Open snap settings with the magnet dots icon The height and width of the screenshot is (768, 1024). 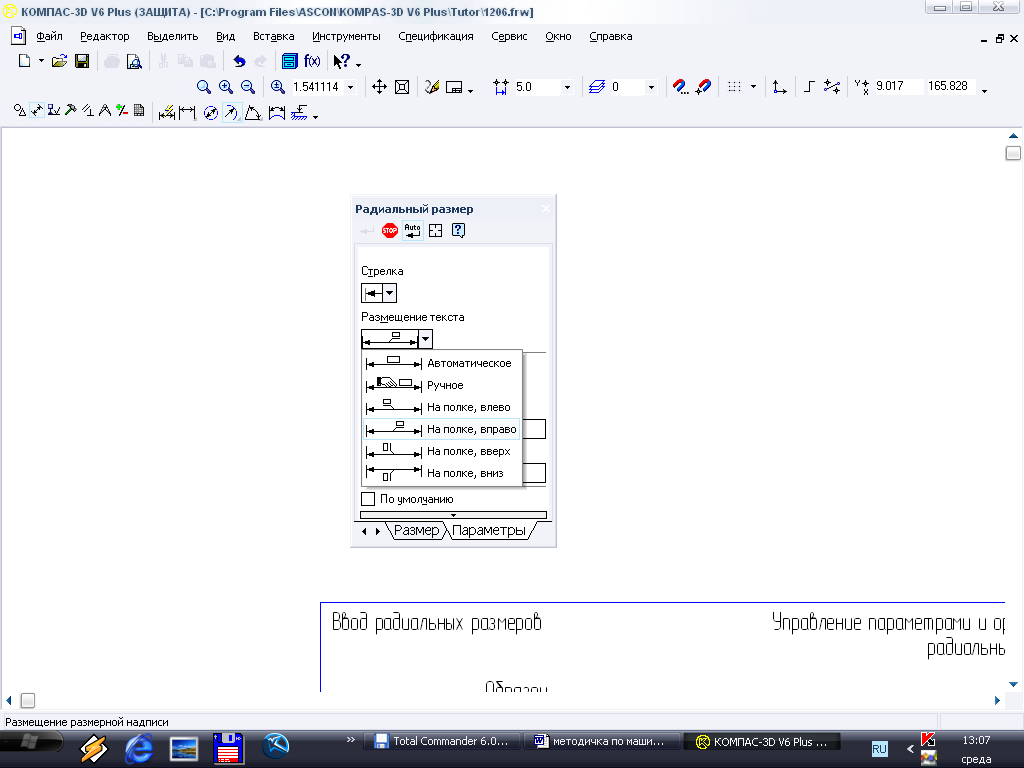pos(680,87)
